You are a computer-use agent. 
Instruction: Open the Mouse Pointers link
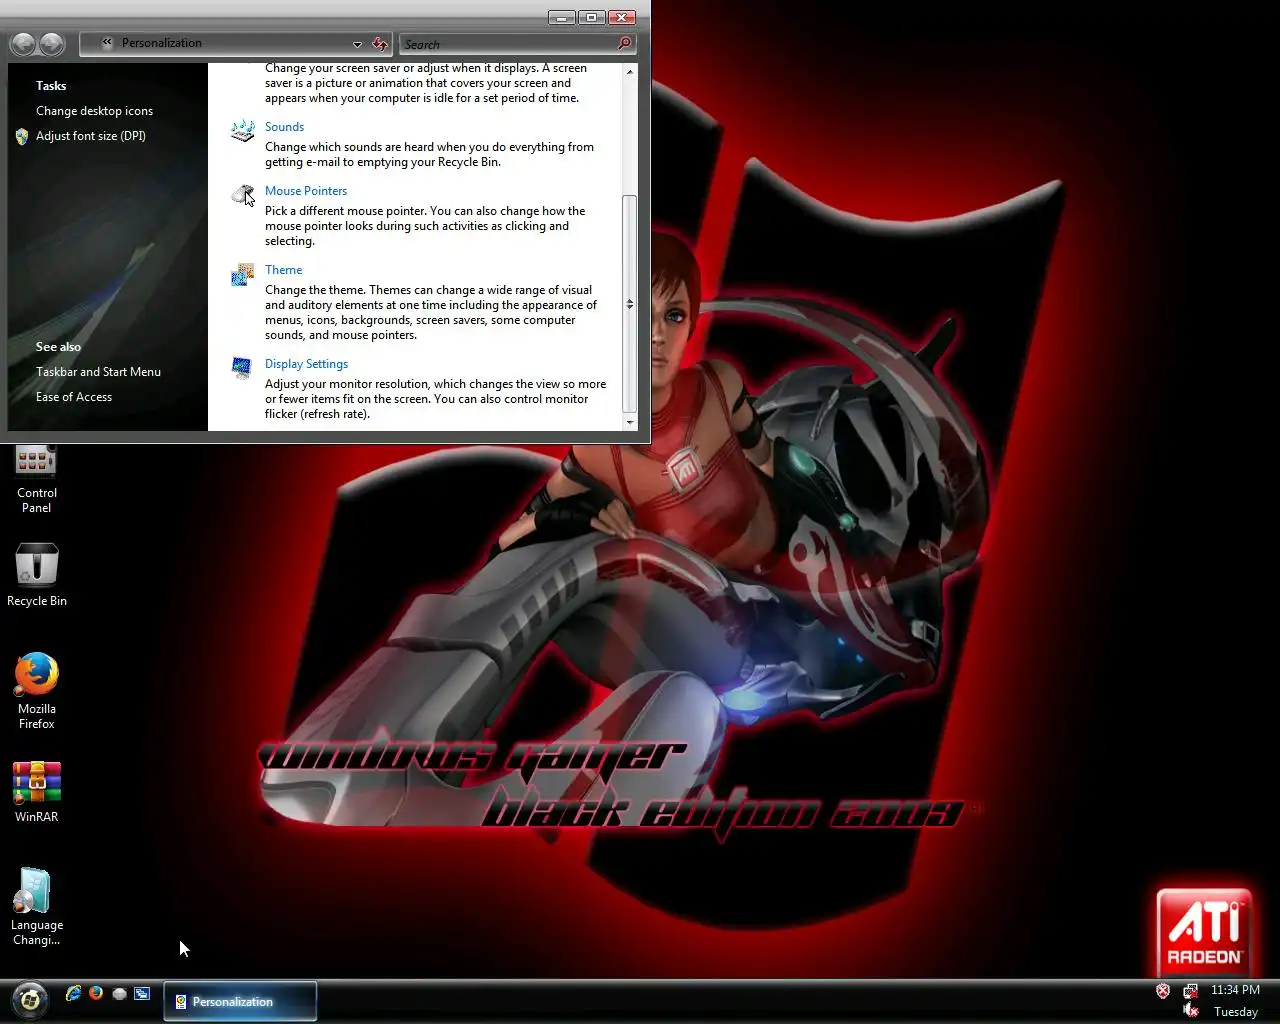306,191
